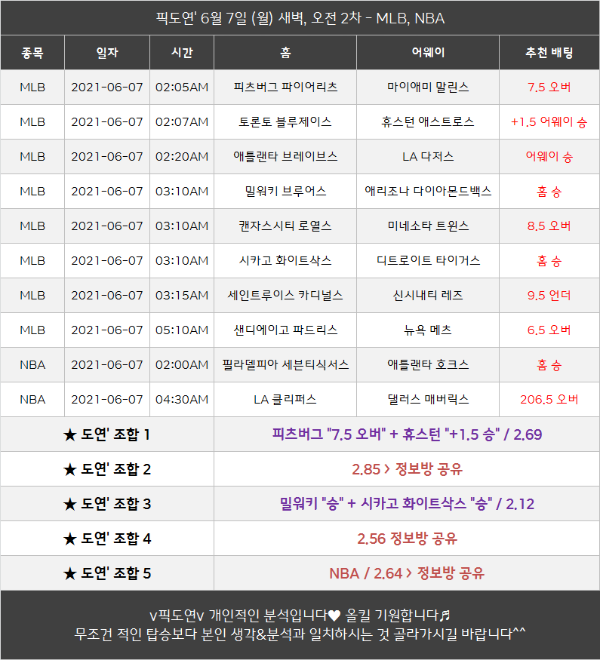Click the time cell '02:07AM'

[182, 122]
